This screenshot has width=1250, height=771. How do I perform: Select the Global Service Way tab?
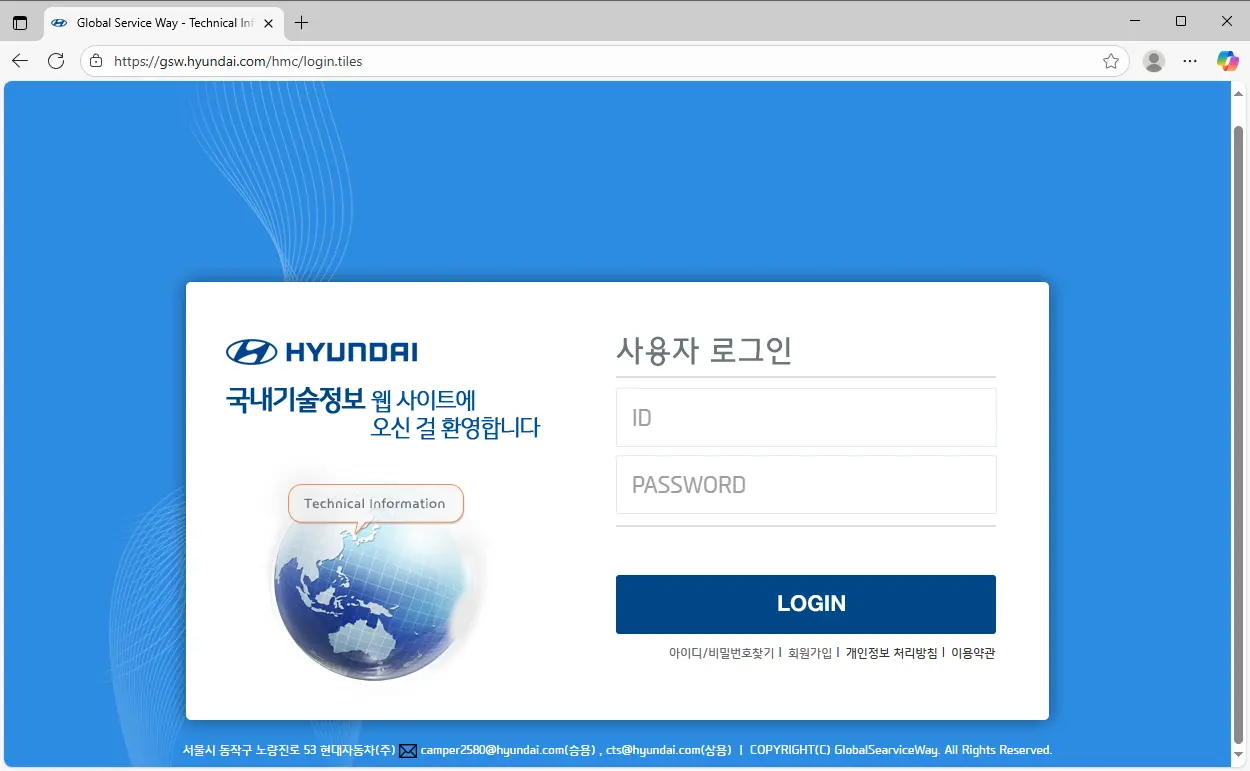[x=162, y=22]
